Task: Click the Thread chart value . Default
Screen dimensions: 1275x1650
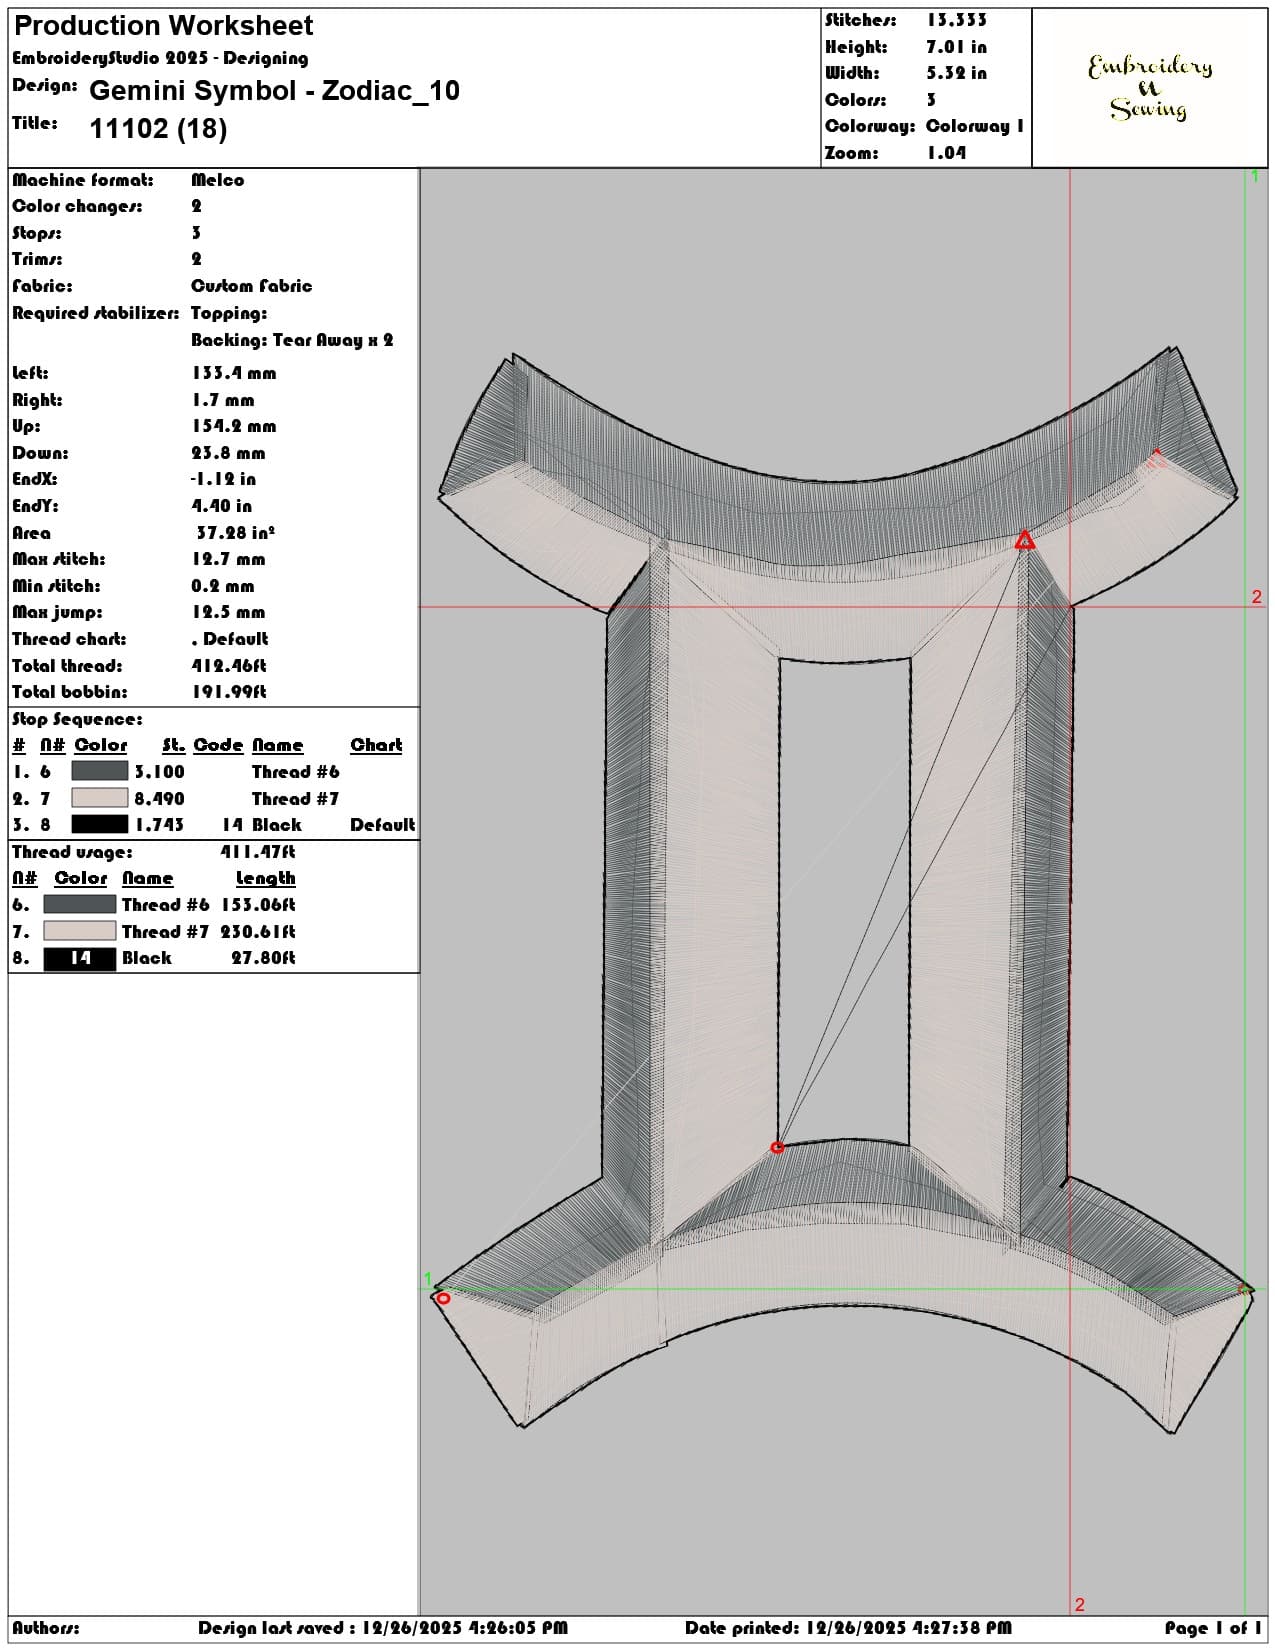Action: click(230, 639)
